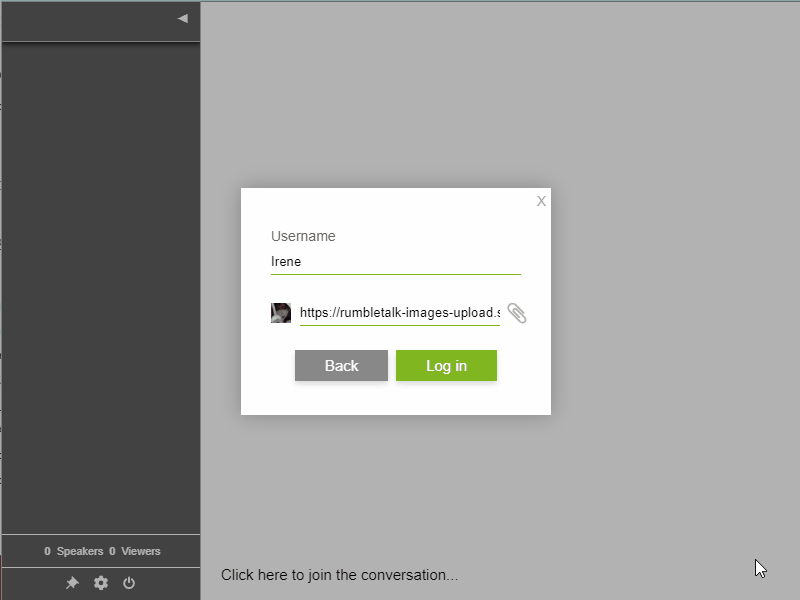Click the dark sidebar header bar
This screenshot has height=600, width=800.
(x=90, y=20)
